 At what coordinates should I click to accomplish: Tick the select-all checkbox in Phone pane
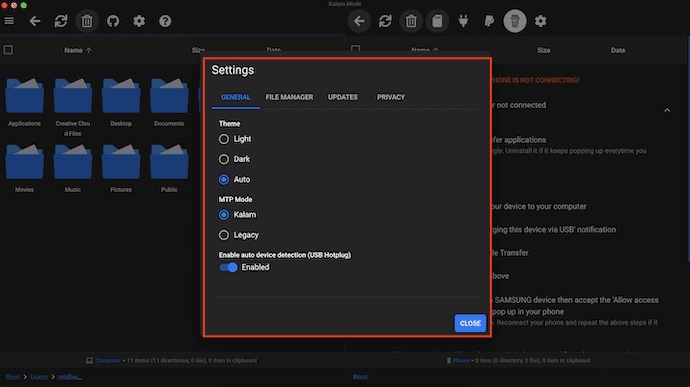click(356, 48)
